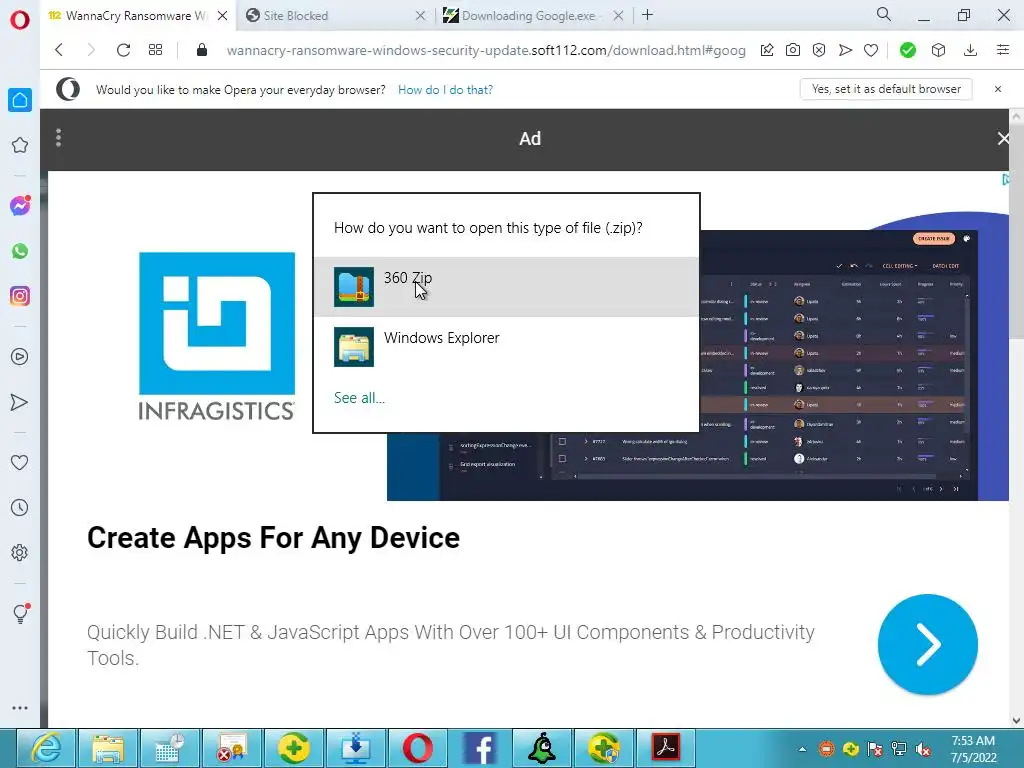This screenshot has width=1024, height=768.
Task: Launch Internet Explorer from taskbar
Action: [47, 748]
